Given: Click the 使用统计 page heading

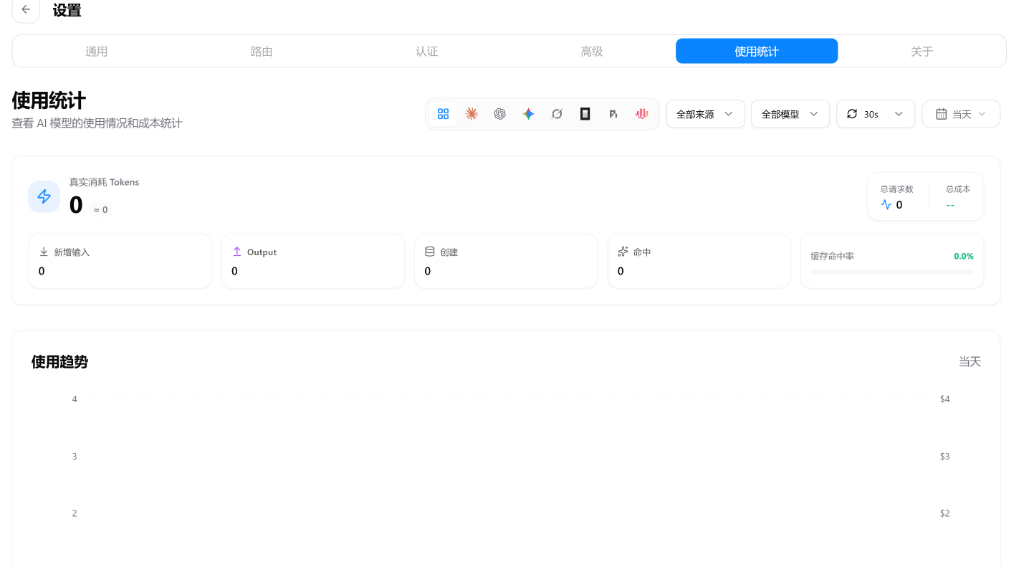Looking at the screenshot, I should click(x=49, y=101).
